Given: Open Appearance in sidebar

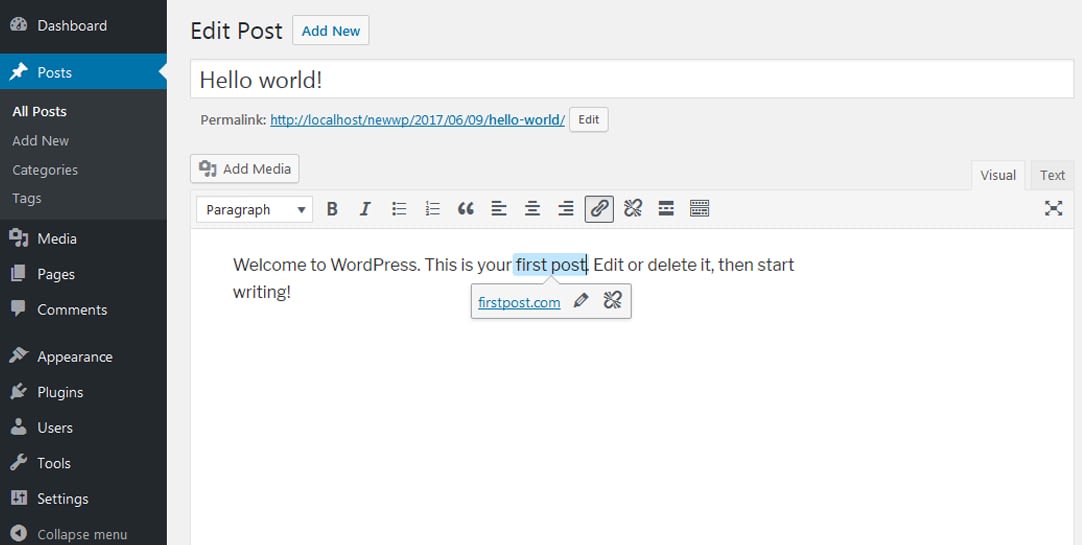Looking at the screenshot, I should (x=83, y=357).
